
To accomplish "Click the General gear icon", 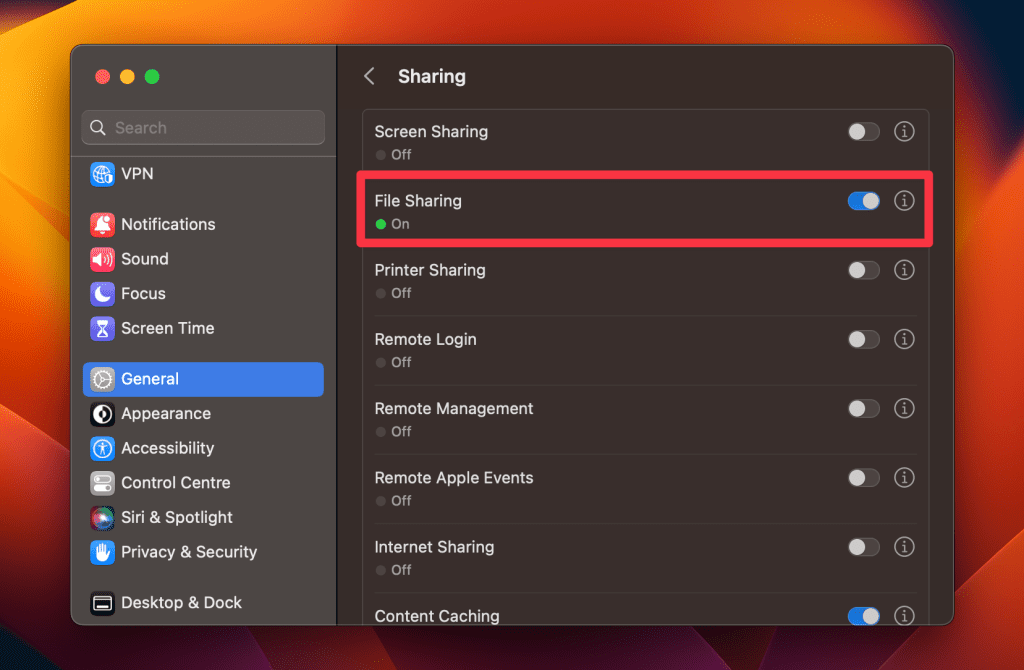I will [102, 379].
